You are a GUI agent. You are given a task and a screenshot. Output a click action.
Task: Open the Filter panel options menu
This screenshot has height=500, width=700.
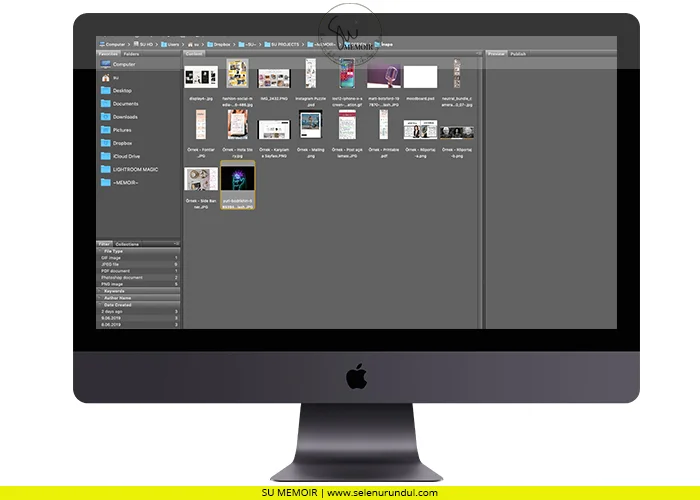tap(176, 244)
